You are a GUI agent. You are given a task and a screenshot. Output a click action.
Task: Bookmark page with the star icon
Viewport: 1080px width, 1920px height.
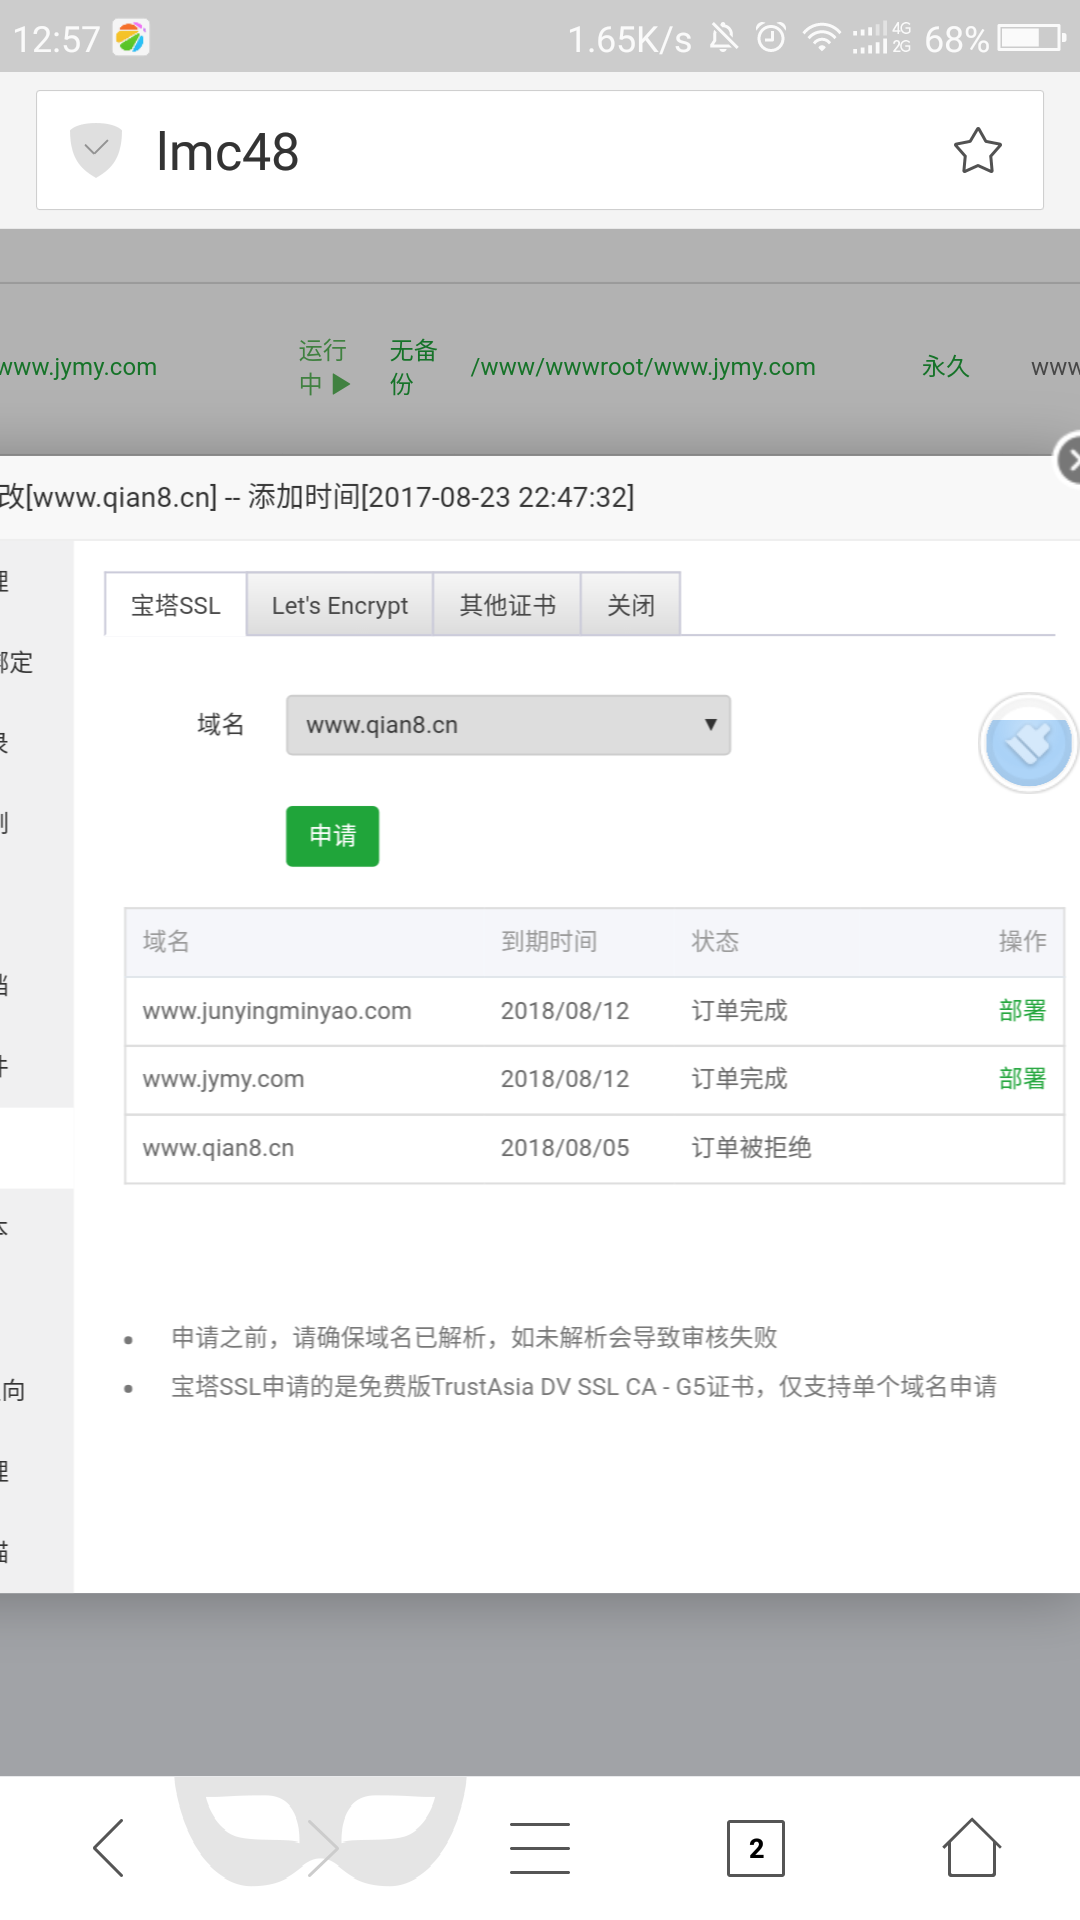(977, 151)
